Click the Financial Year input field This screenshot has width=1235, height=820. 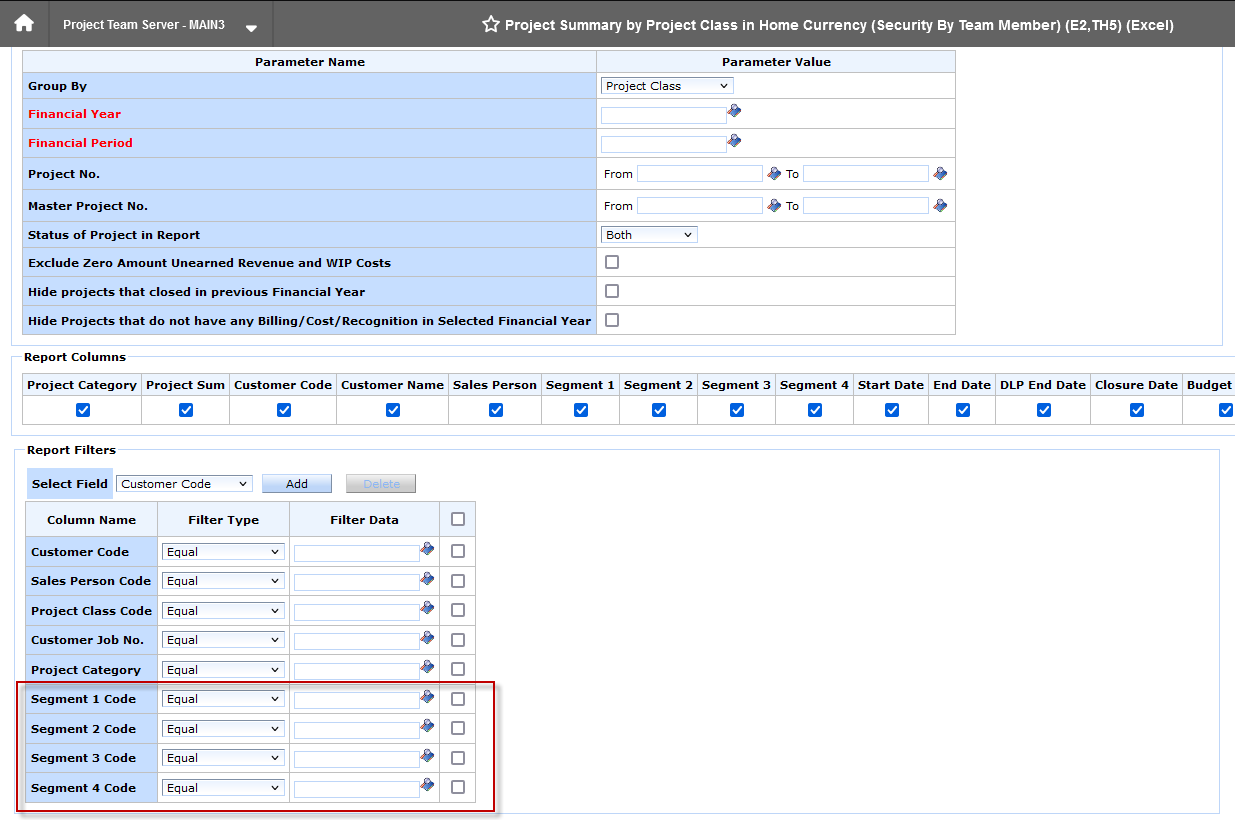pyautogui.click(x=662, y=113)
